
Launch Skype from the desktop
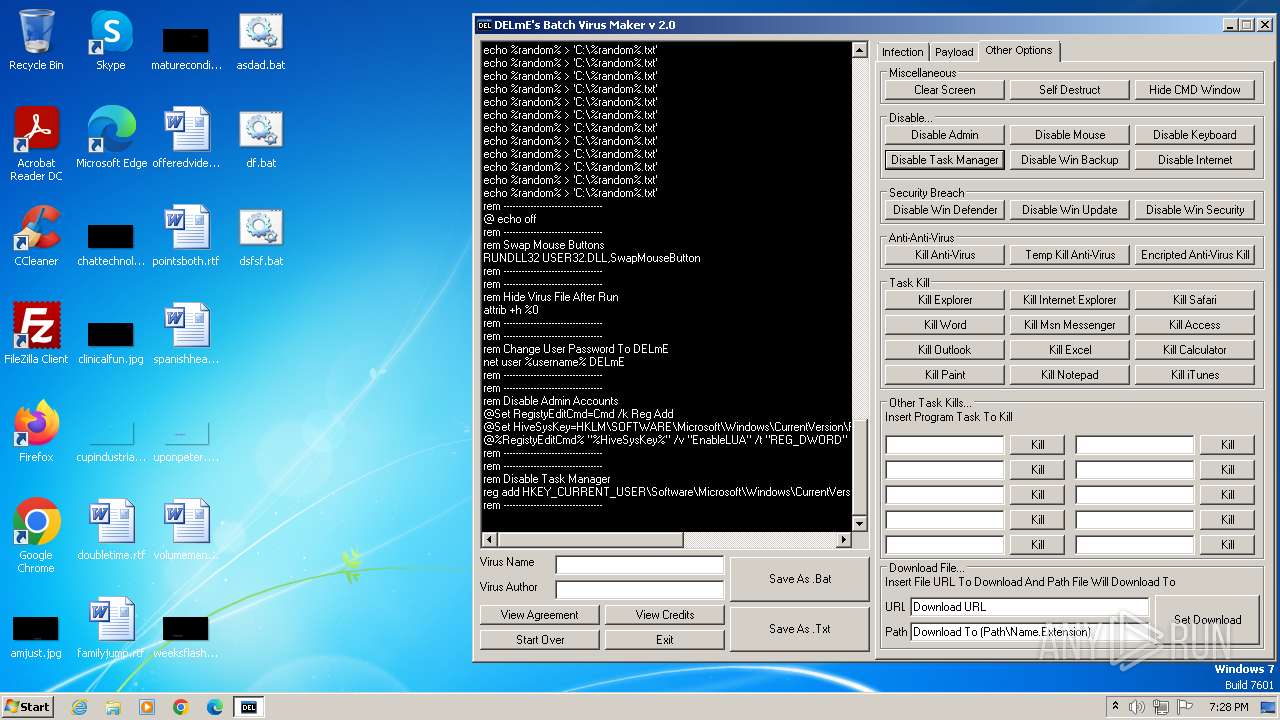(x=110, y=41)
